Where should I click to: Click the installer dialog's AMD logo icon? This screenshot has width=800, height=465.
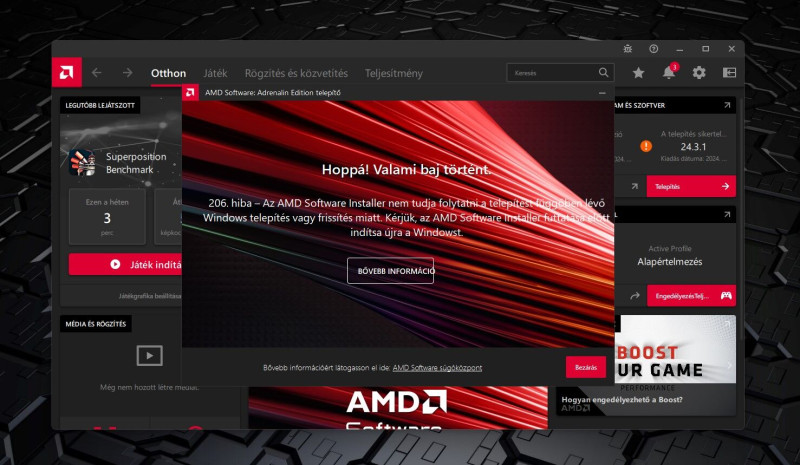pyautogui.click(x=190, y=92)
